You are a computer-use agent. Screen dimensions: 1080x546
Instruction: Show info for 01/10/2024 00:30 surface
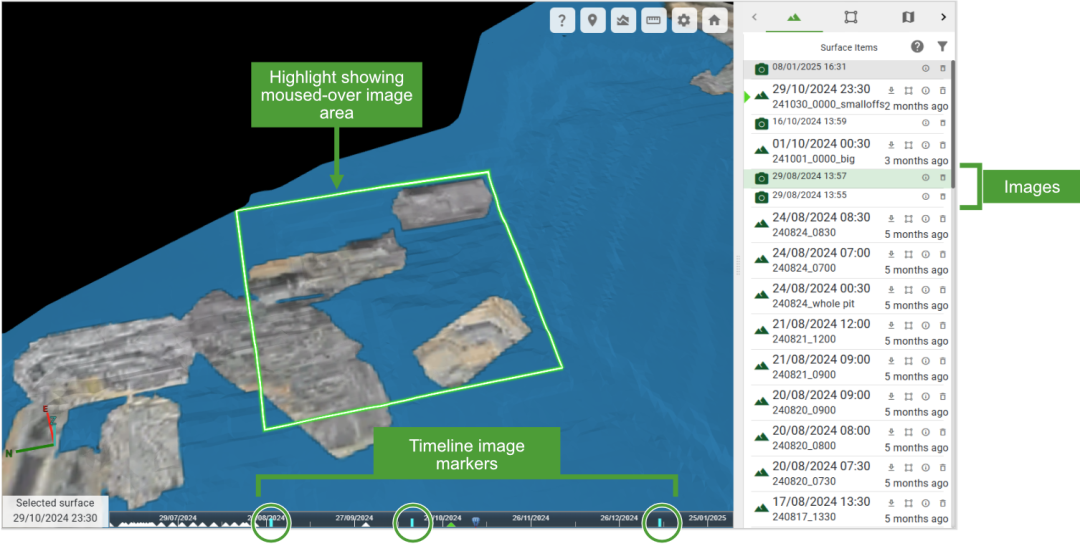[926, 145]
